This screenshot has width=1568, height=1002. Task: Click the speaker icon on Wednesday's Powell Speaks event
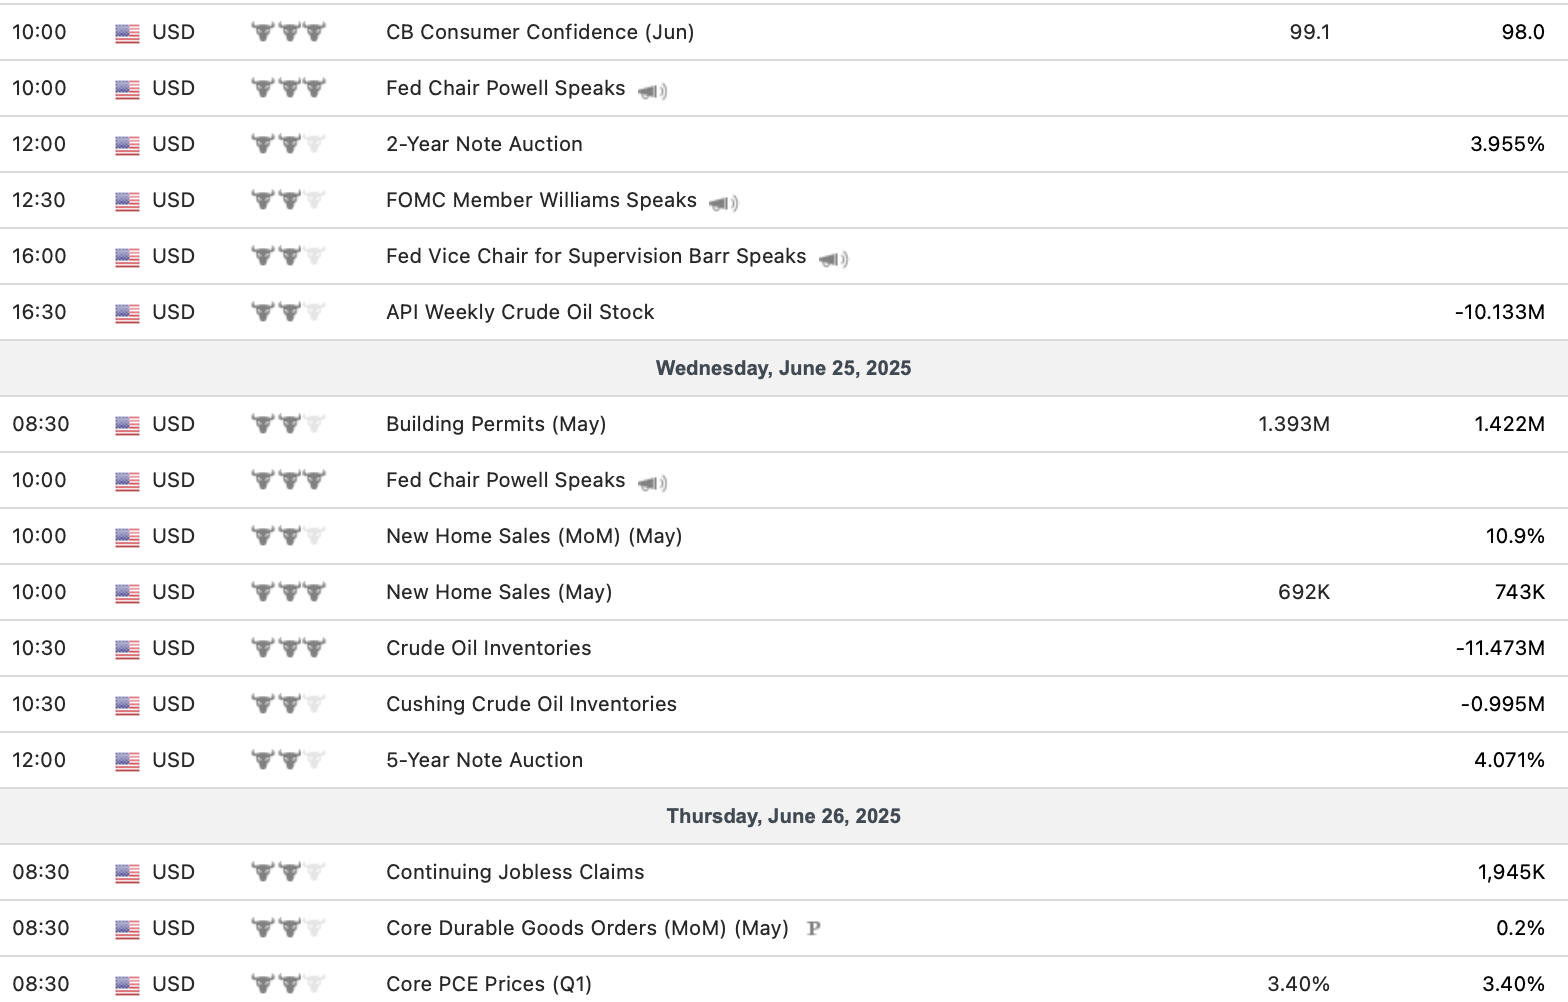[652, 483]
